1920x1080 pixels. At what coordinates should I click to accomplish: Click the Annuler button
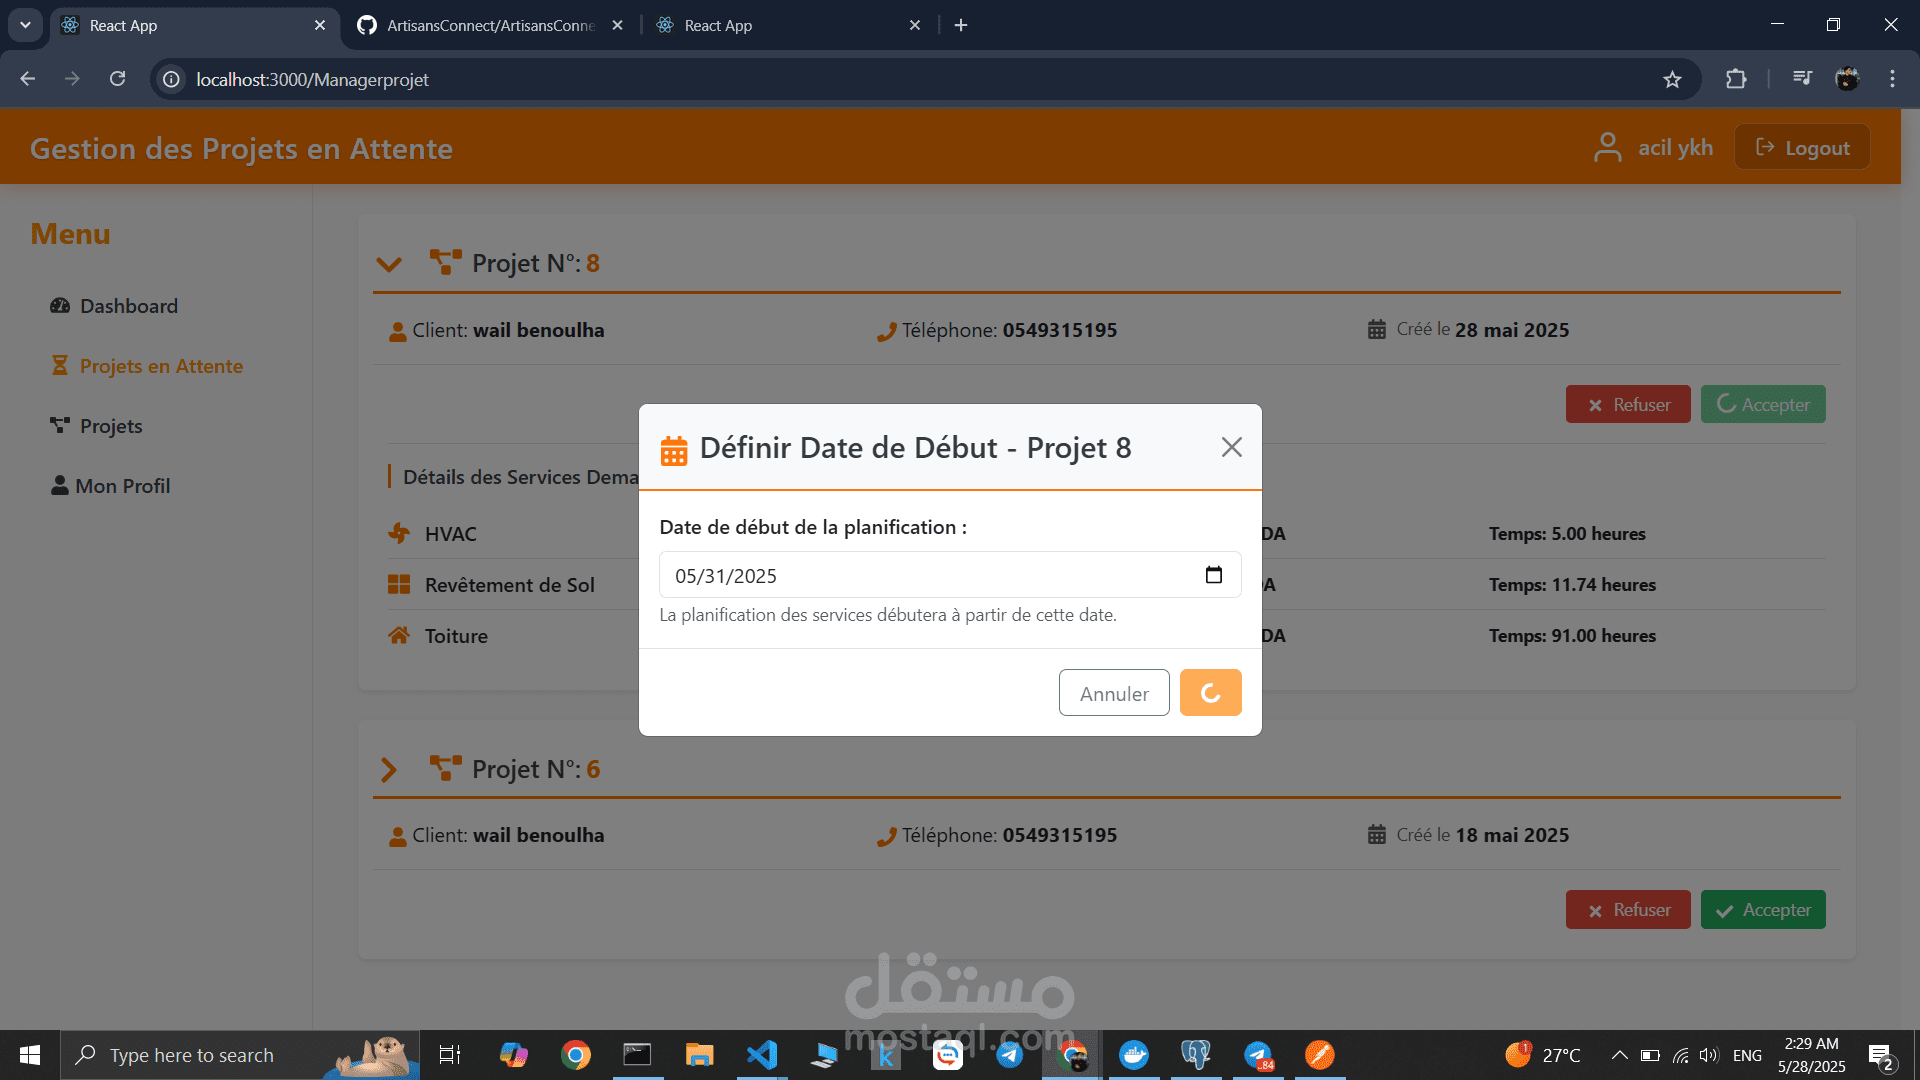1113,693
